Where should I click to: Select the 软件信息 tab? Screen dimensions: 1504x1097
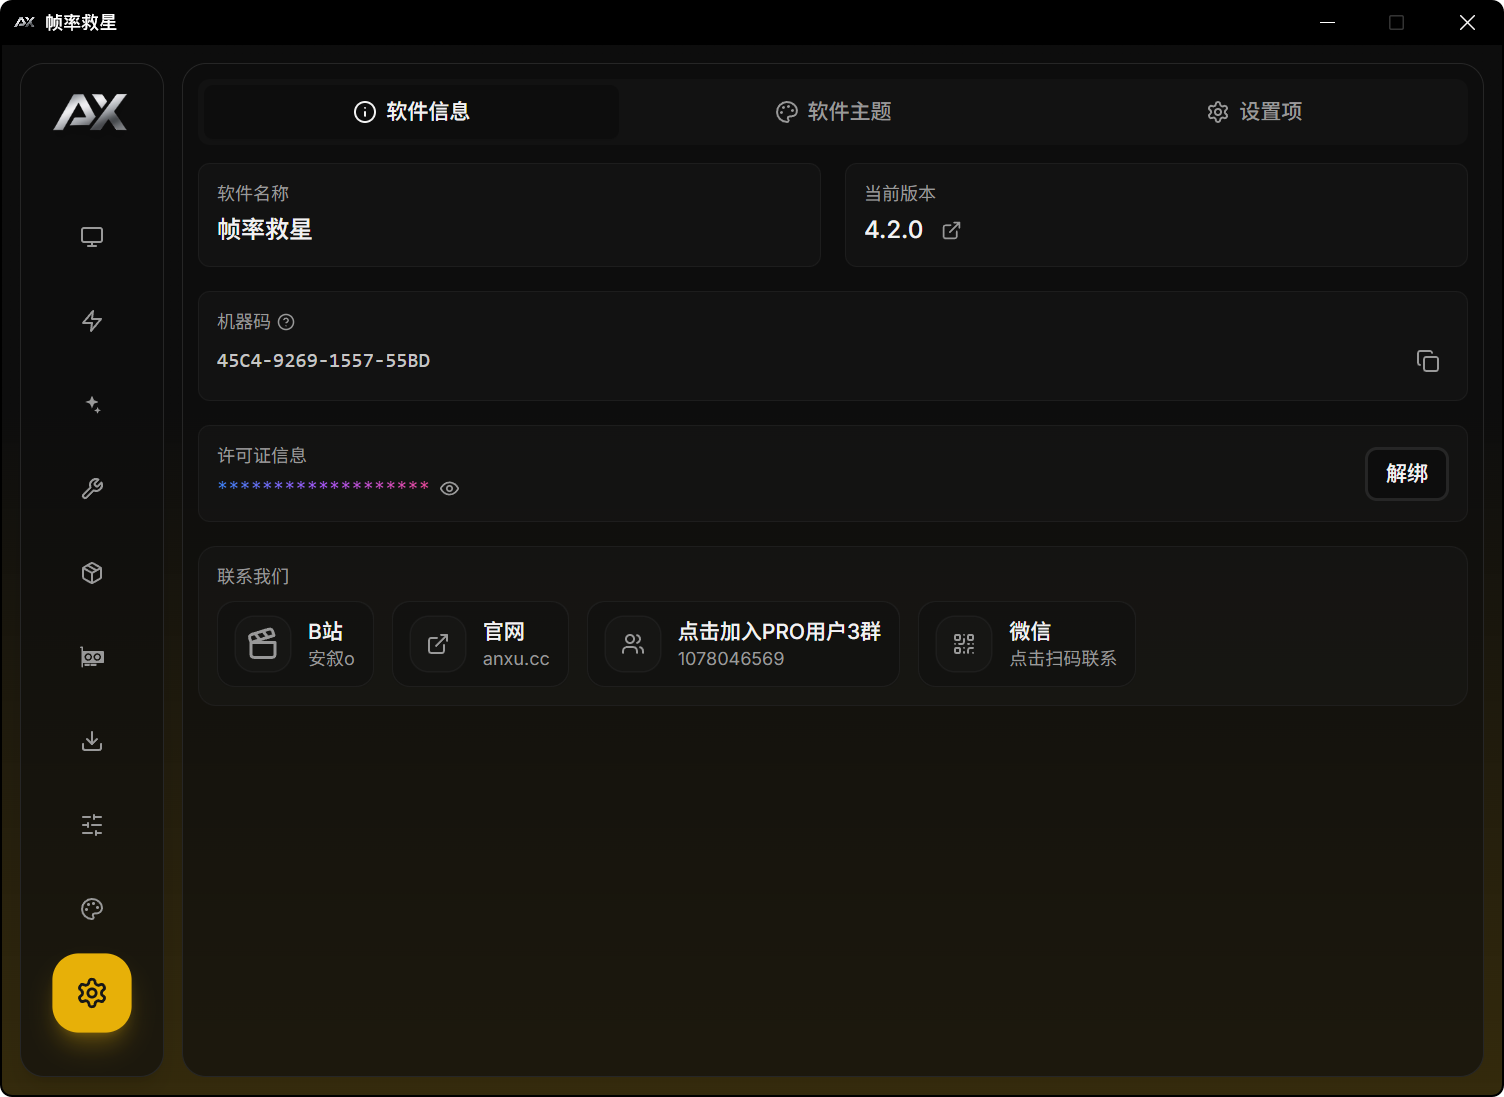tap(411, 112)
